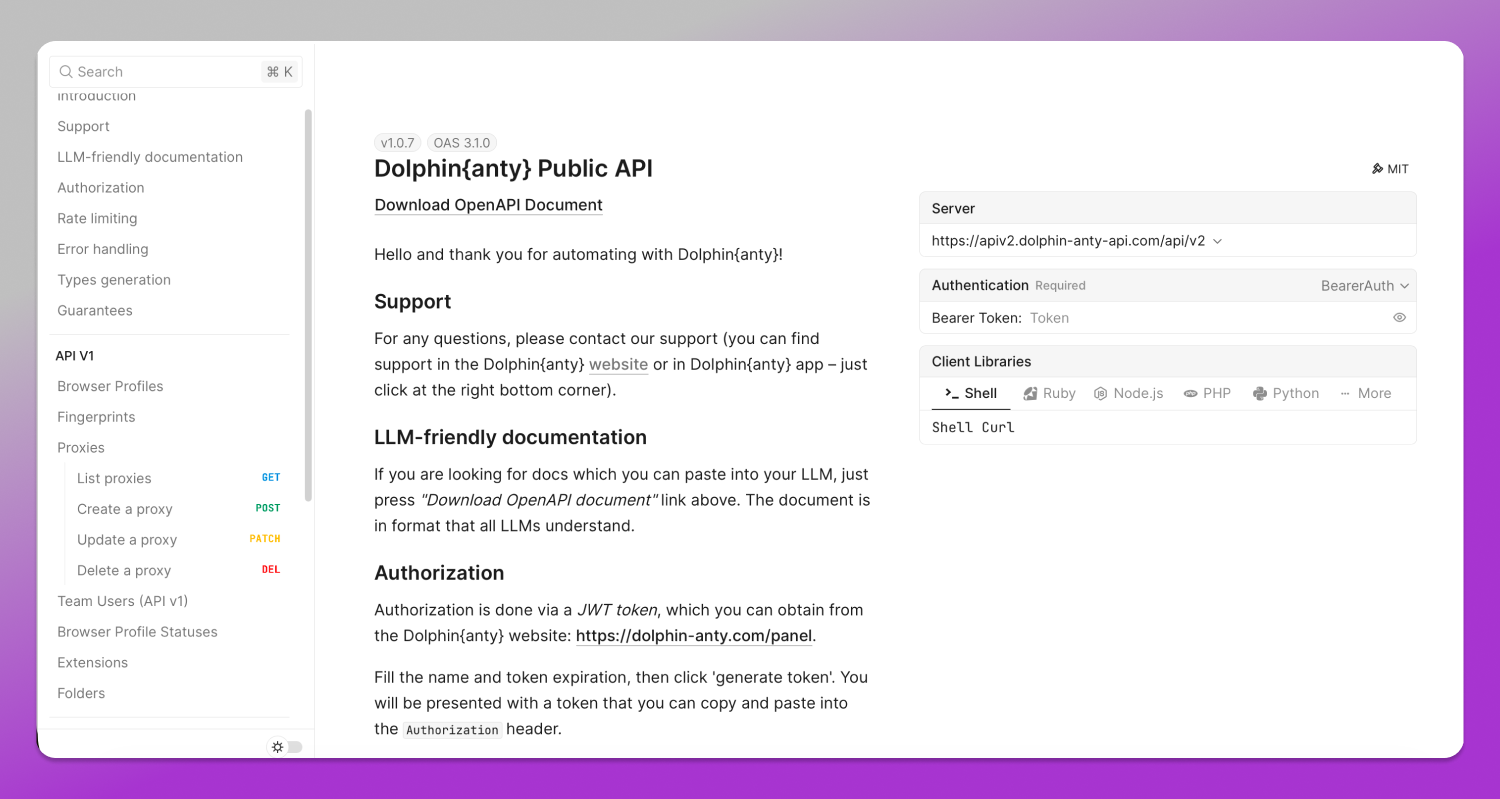This screenshot has width=1500, height=799.
Task: Switch to the Python client tab
Action: coord(1286,393)
